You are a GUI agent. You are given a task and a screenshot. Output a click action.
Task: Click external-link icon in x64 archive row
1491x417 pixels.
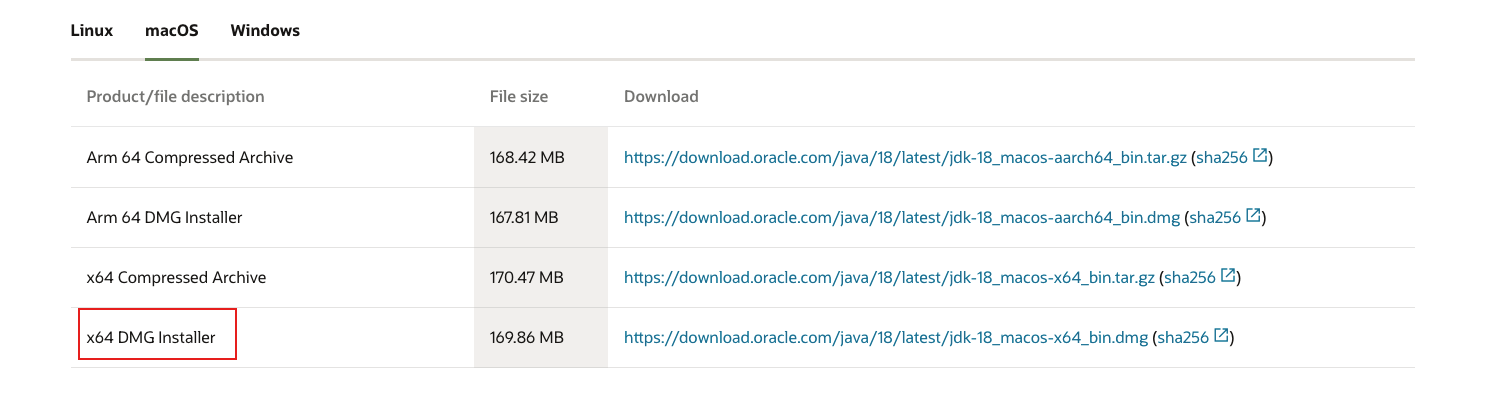click(x=1228, y=276)
